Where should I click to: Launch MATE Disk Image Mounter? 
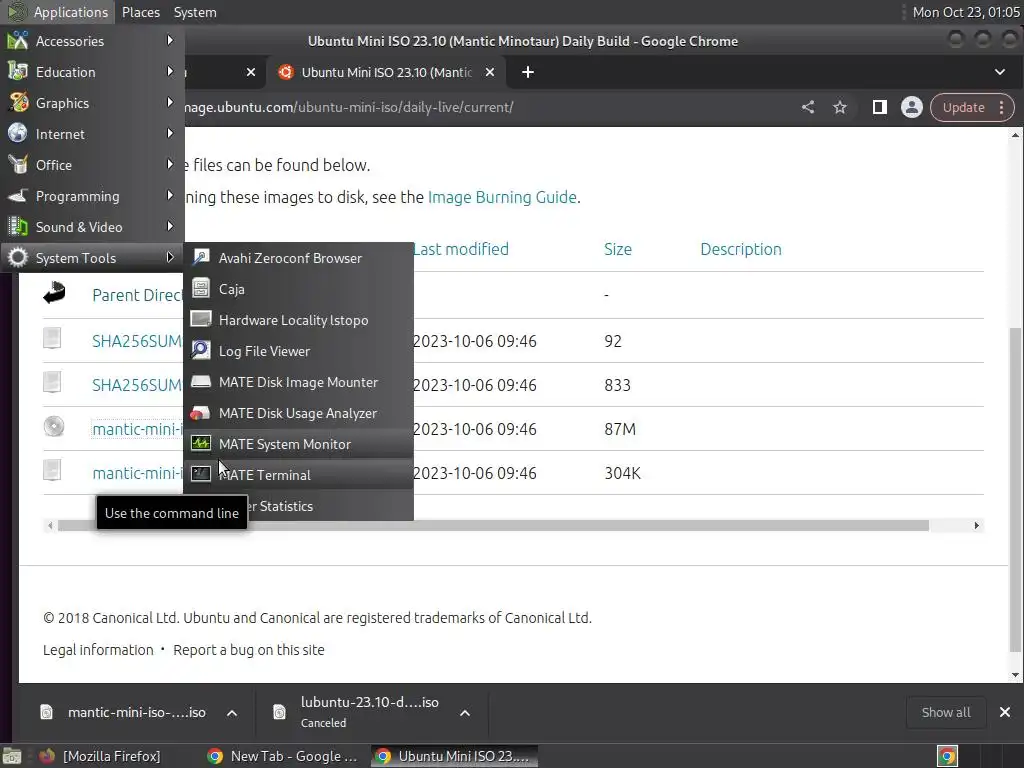click(x=298, y=382)
